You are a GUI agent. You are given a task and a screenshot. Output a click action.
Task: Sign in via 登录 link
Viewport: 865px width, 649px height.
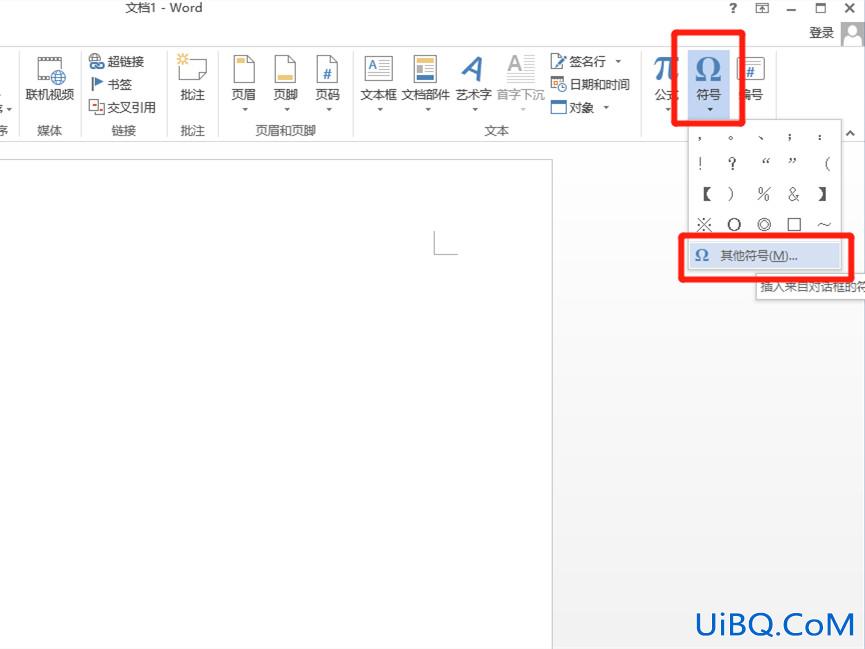[821, 33]
